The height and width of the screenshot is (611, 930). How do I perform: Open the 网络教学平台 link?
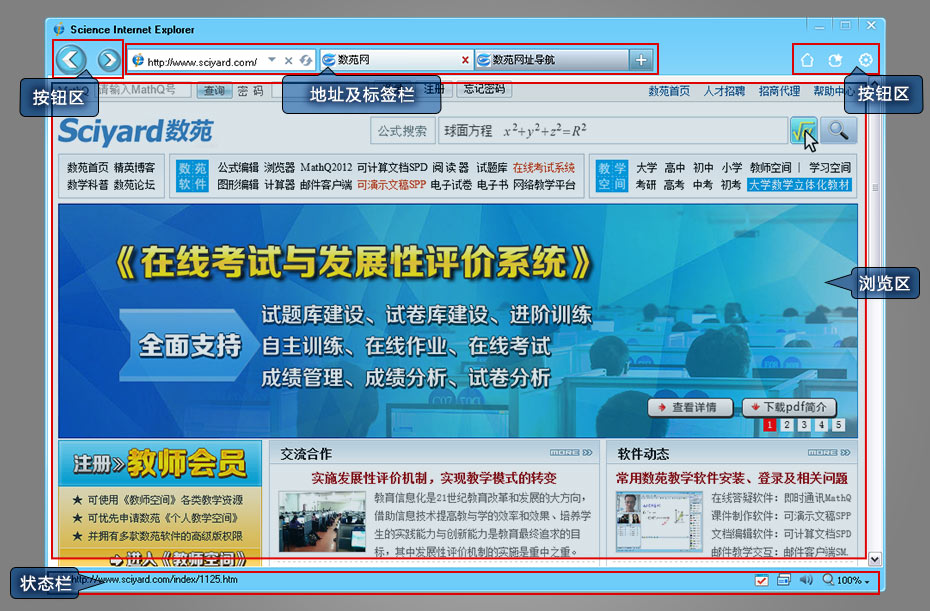click(x=544, y=185)
